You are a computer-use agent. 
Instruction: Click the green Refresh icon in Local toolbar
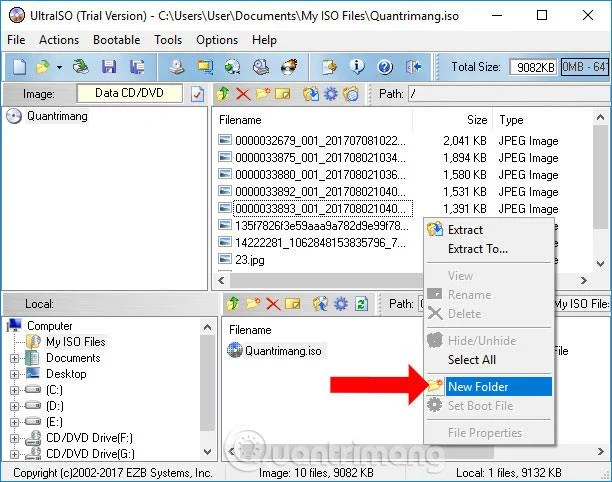(x=361, y=304)
